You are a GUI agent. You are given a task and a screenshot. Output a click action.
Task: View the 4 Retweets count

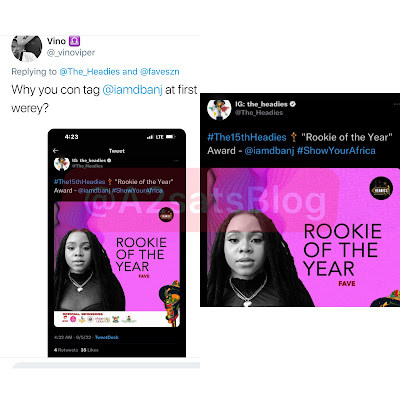[x=66, y=350]
